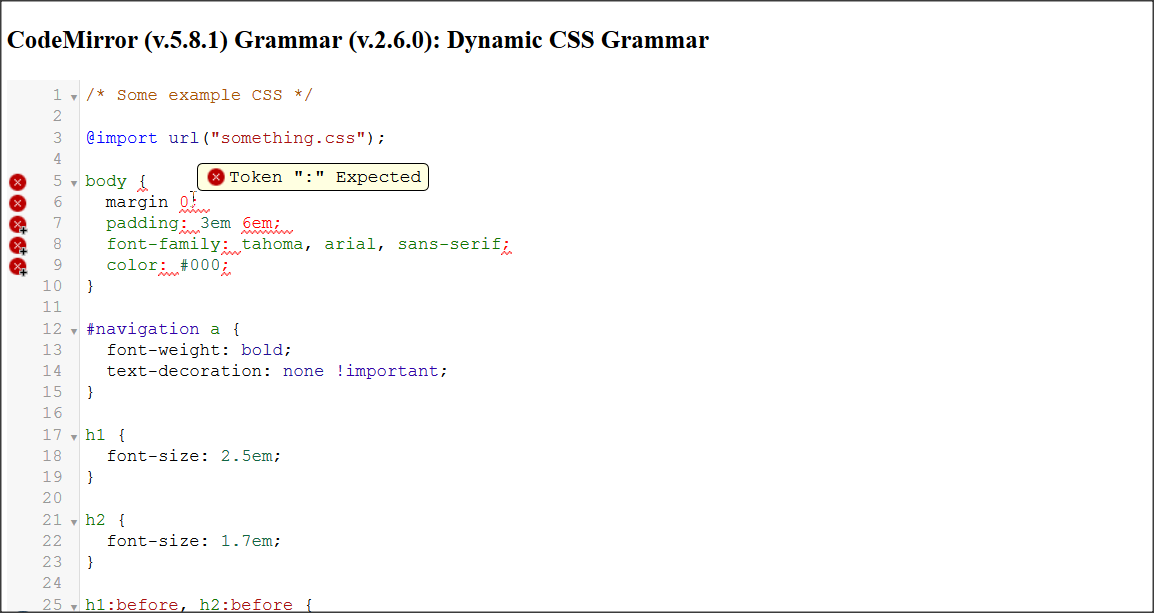This screenshot has width=1154, height=613.
Task: Click the '#000' value on line 9
Action: click(x=200, y=265)
